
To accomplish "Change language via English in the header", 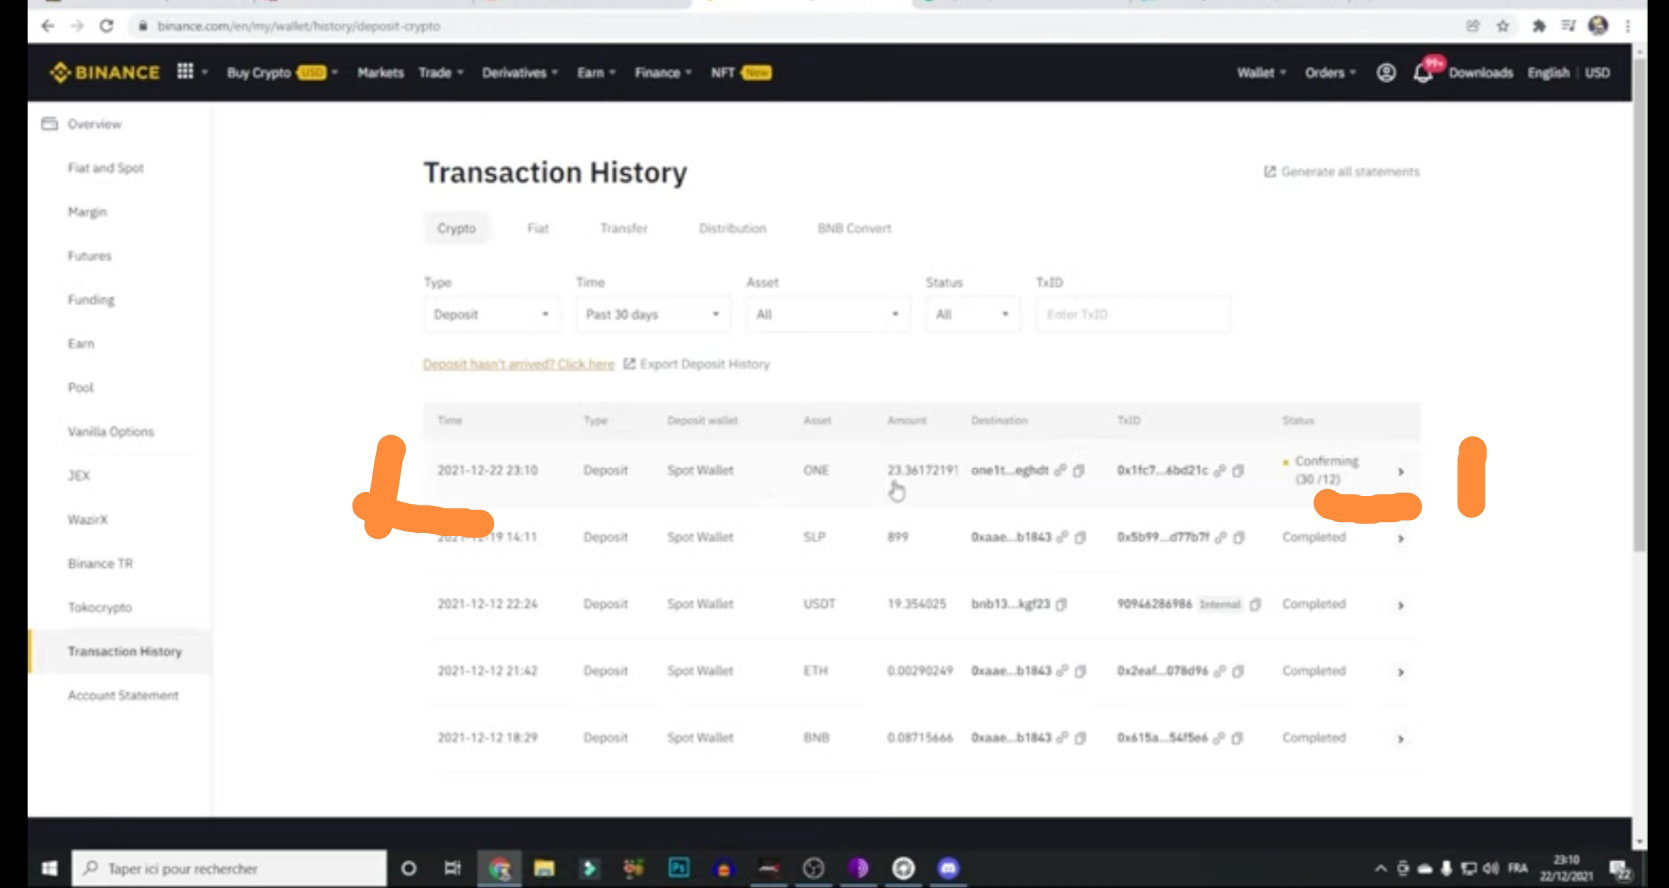I will 1548,73.
